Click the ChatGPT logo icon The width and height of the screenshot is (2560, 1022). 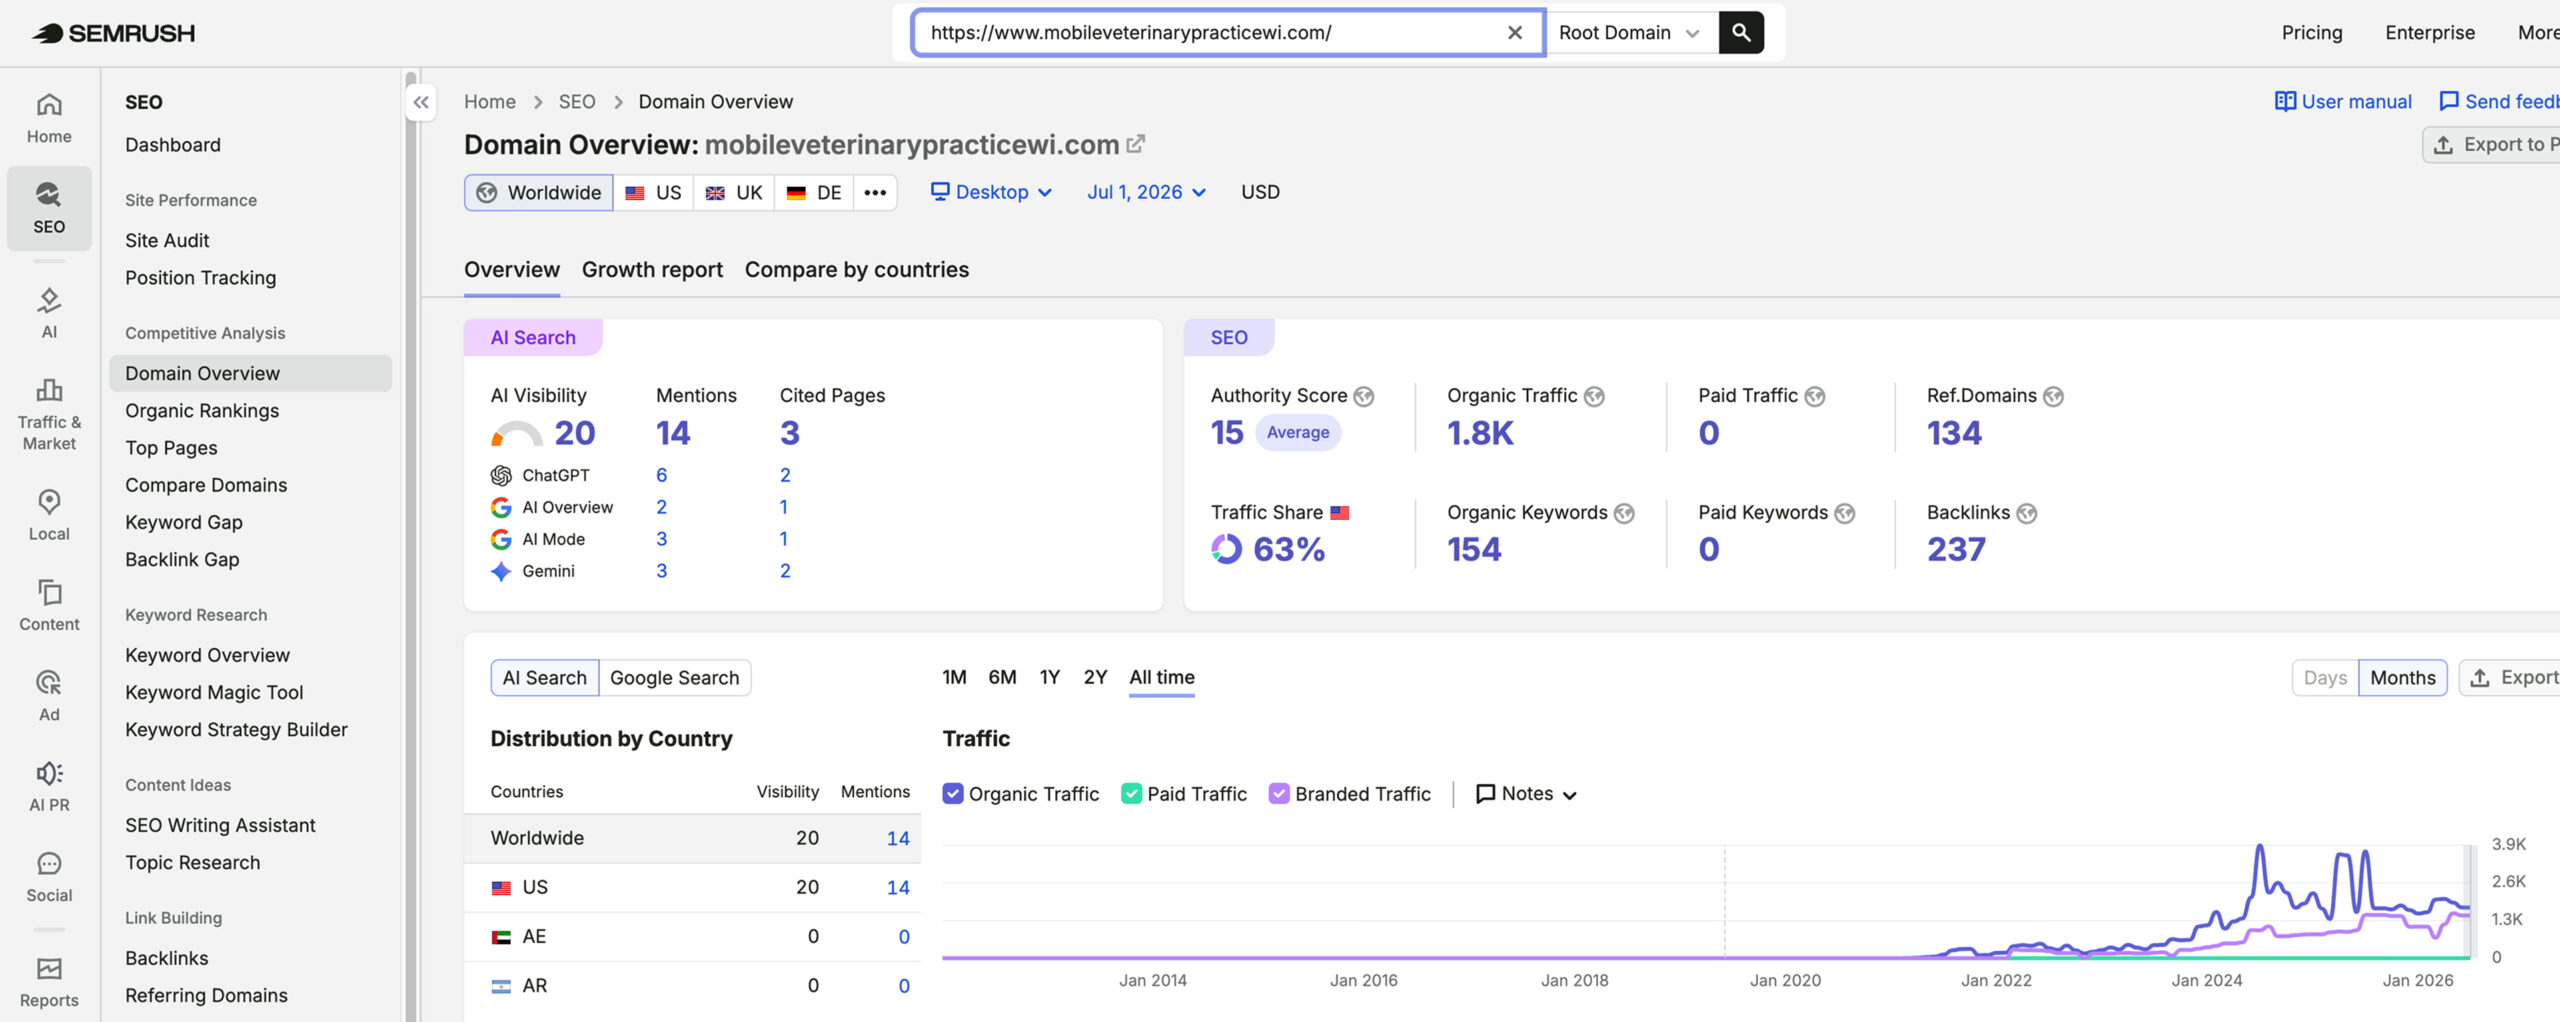click(501, 475)
